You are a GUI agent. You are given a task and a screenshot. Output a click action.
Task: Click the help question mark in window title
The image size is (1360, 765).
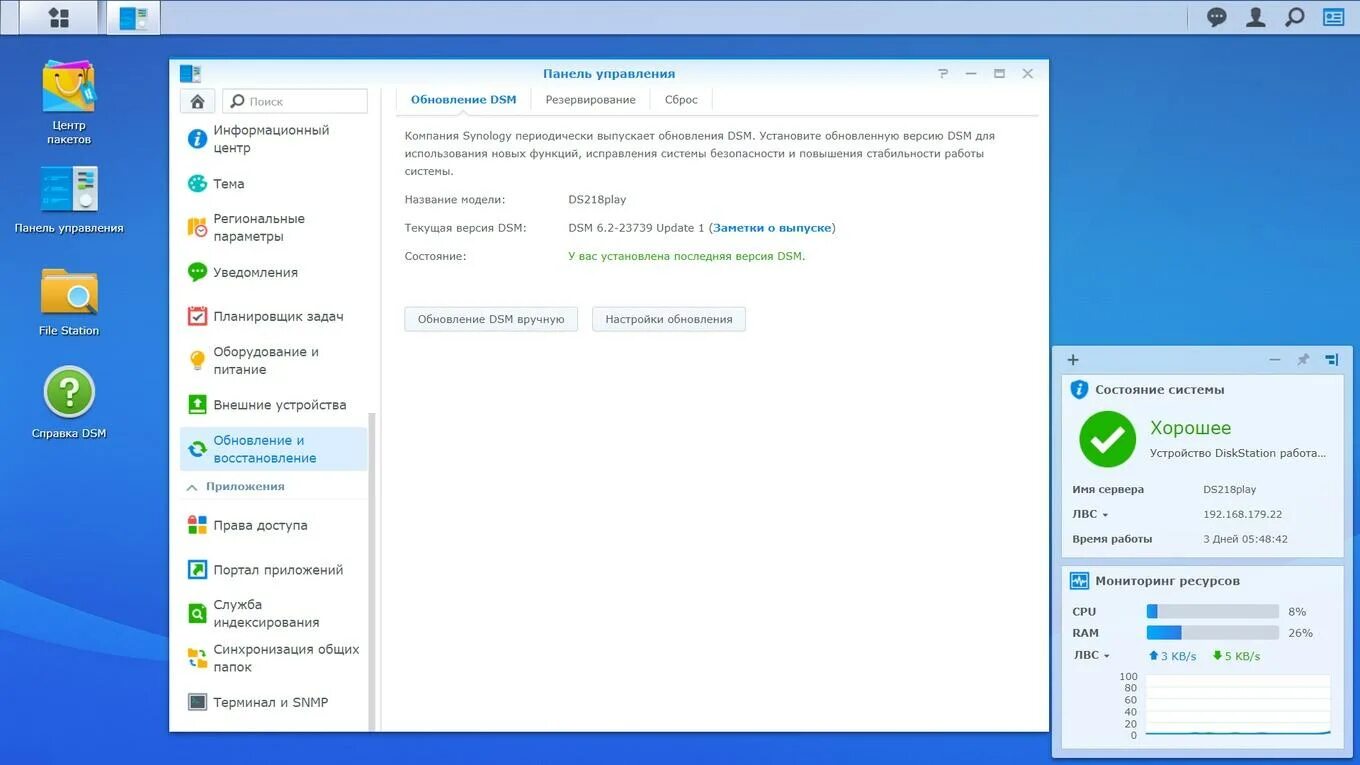[x=943, y=74]
